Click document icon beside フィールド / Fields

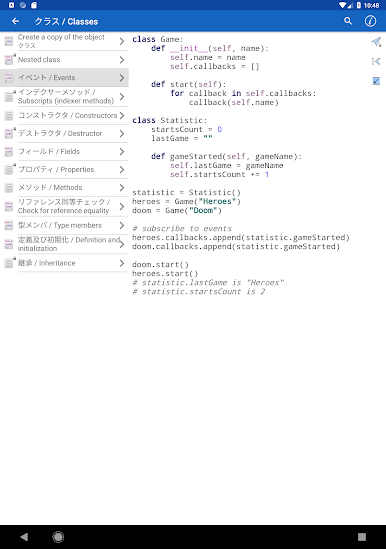coord(9,152)
